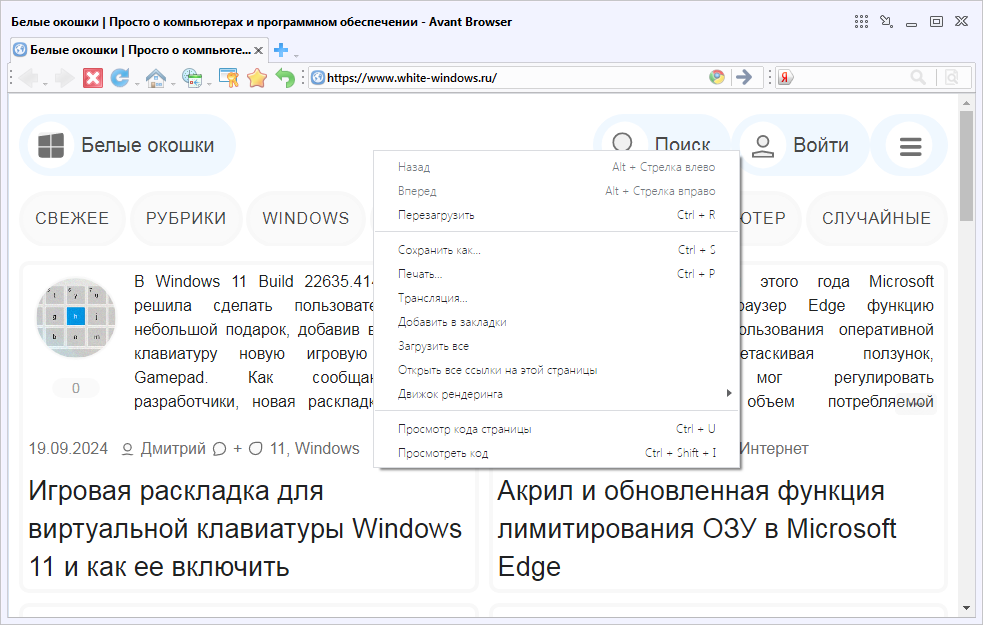Click the find-in-page icon at toolbar end
Image resolution: width=983 pixels, height=625 pixels.
coord(952,77)
